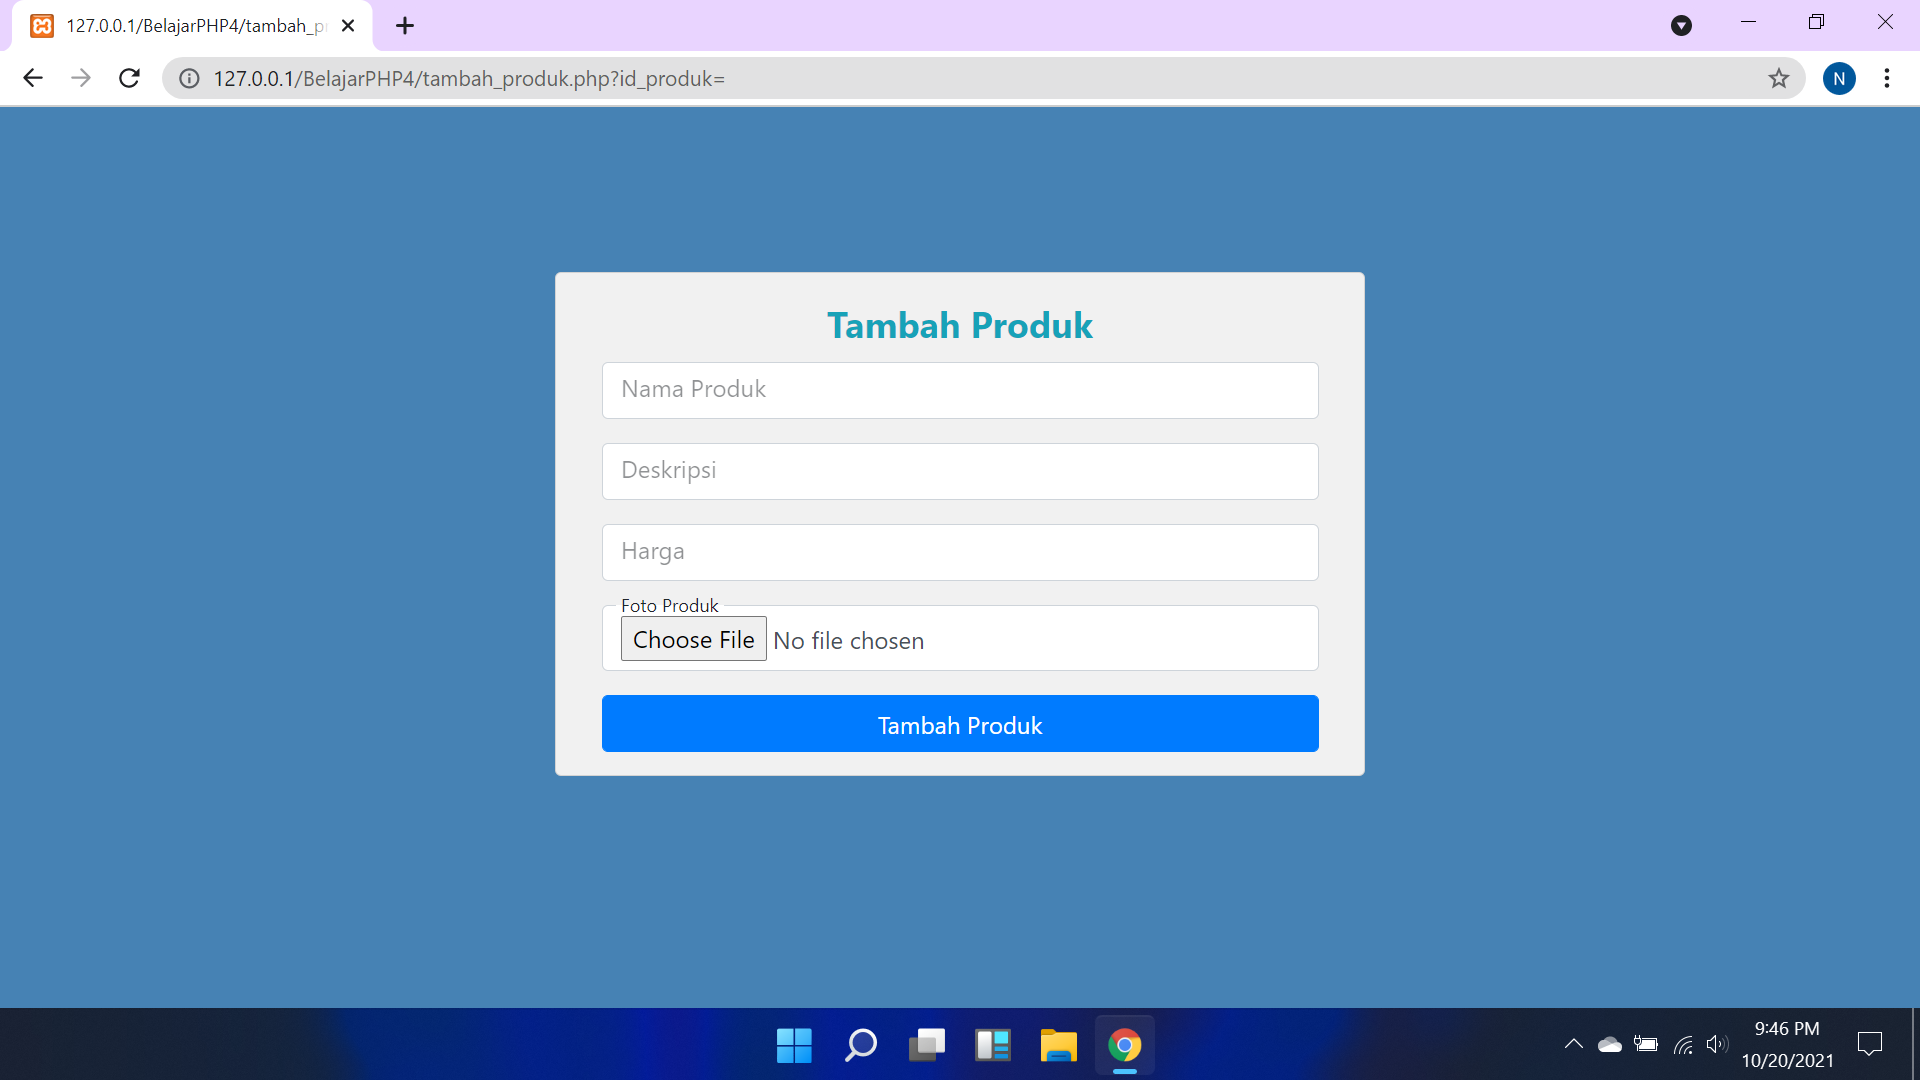
Task: Click inside the Nama Produk field
Action: tap(959, 390)
